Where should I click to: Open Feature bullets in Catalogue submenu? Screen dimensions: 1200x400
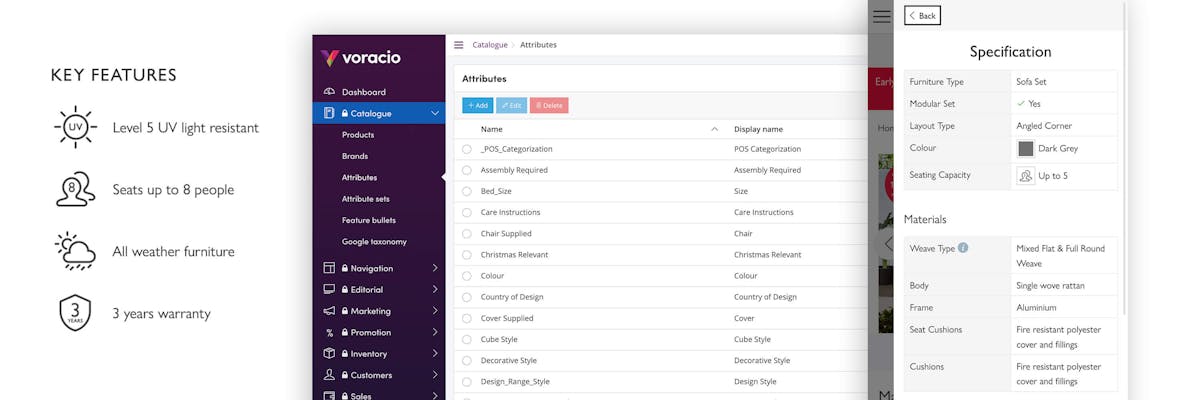[369, 220]
